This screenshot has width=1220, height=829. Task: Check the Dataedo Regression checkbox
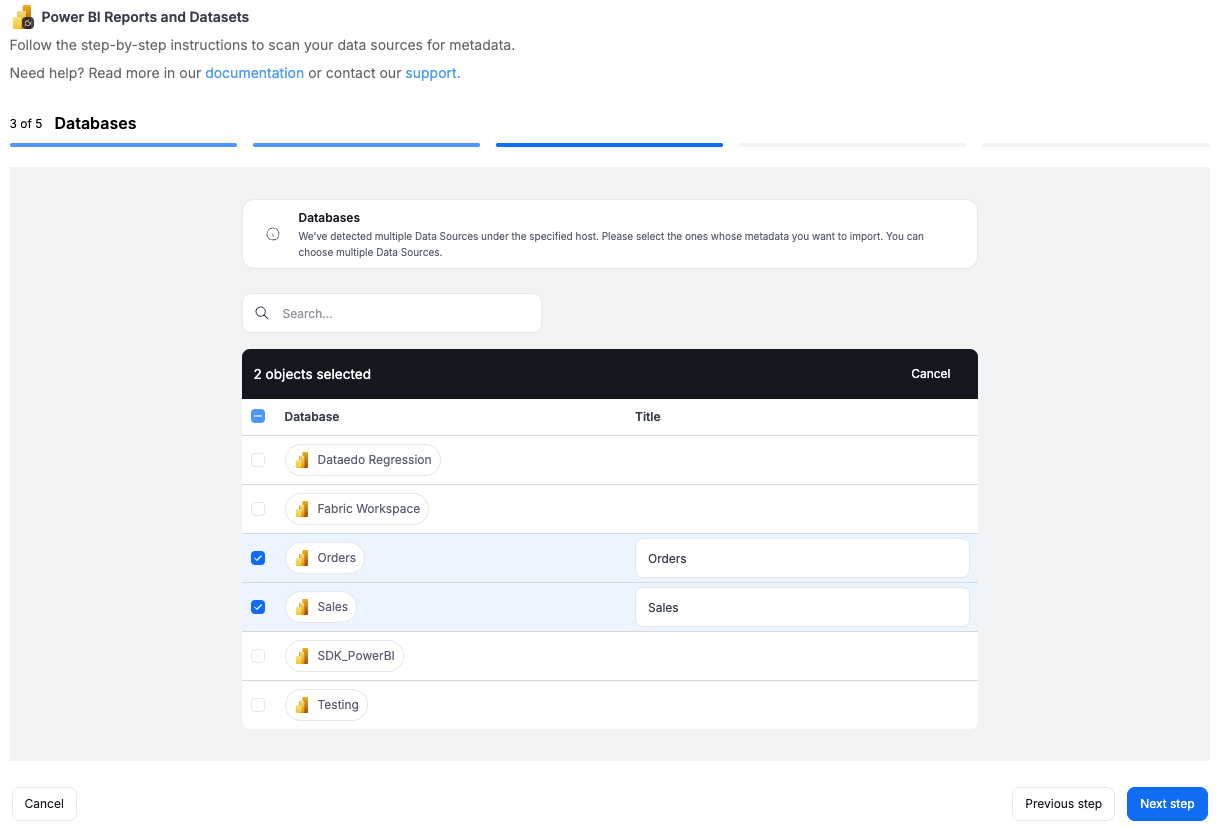(258, 460)
